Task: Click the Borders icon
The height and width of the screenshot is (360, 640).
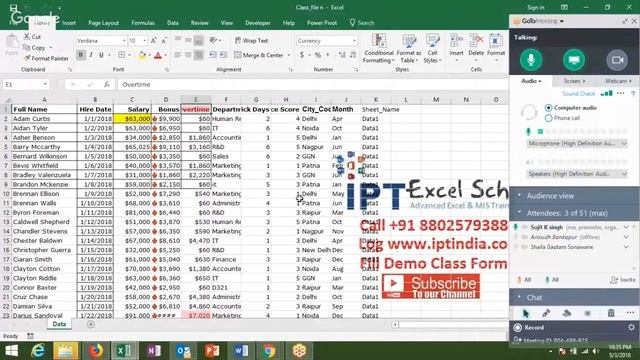Action: point(122,55)
